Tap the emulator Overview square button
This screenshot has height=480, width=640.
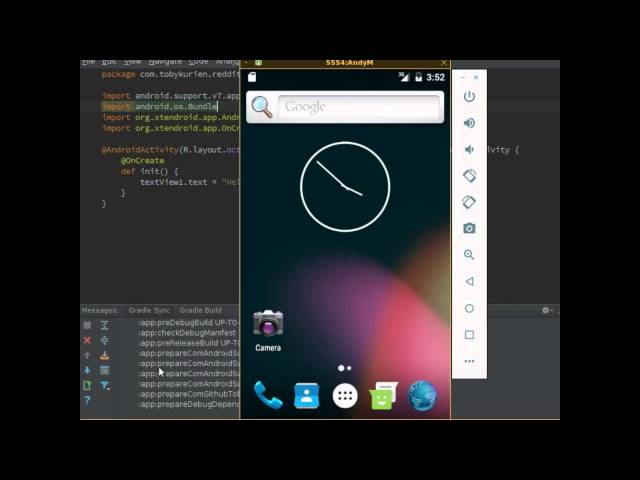pos(469,335)
